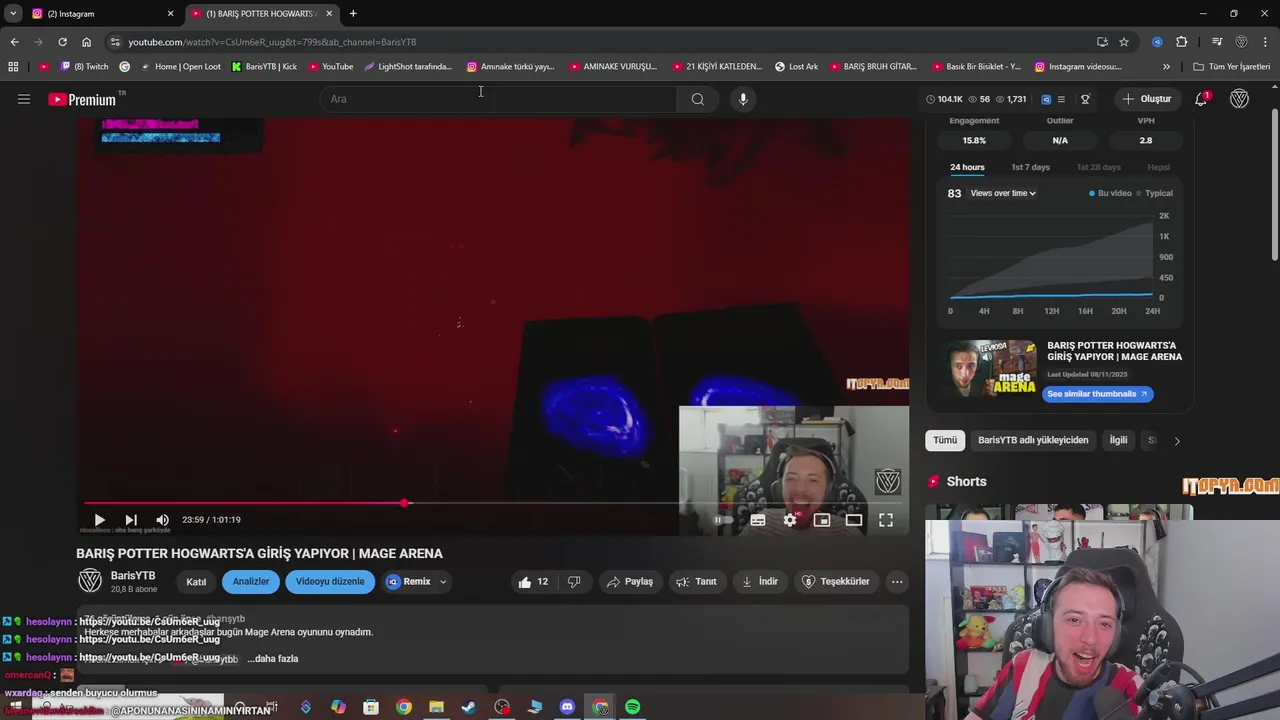
Task: Click the Videoyu düzenle button
Action: [330, 581]
